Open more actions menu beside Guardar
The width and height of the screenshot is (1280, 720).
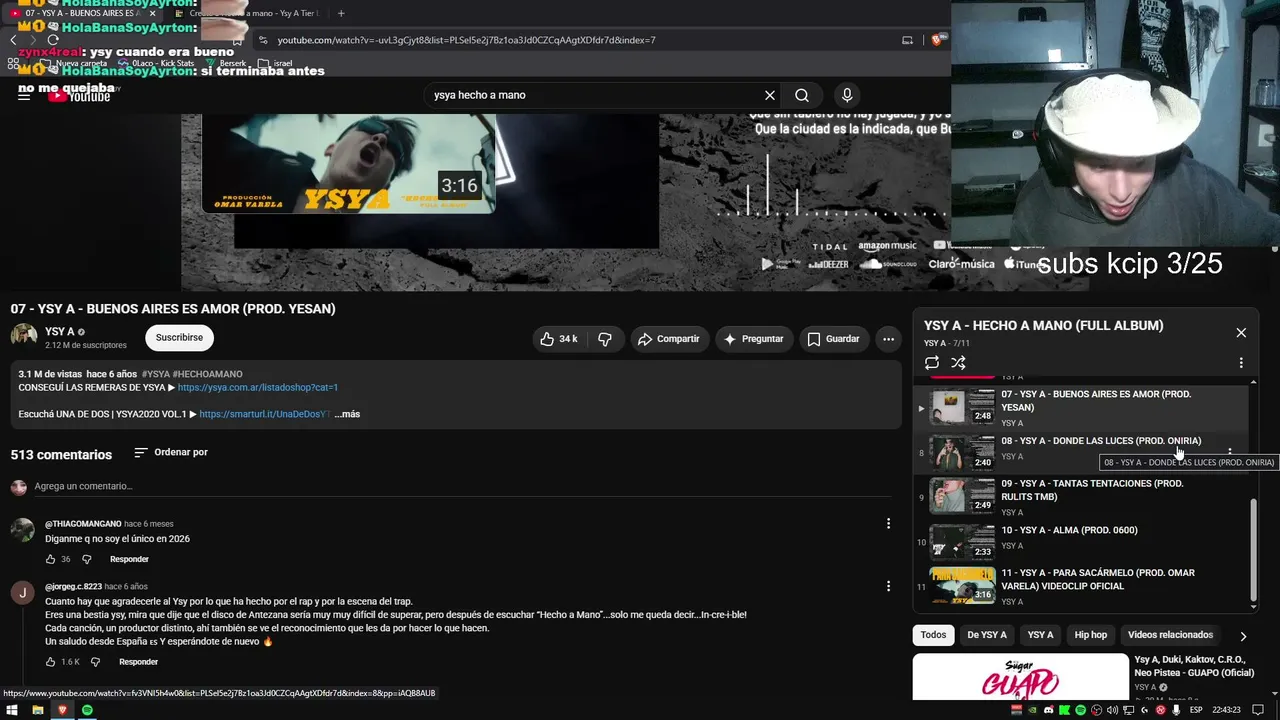click(888, 339)
